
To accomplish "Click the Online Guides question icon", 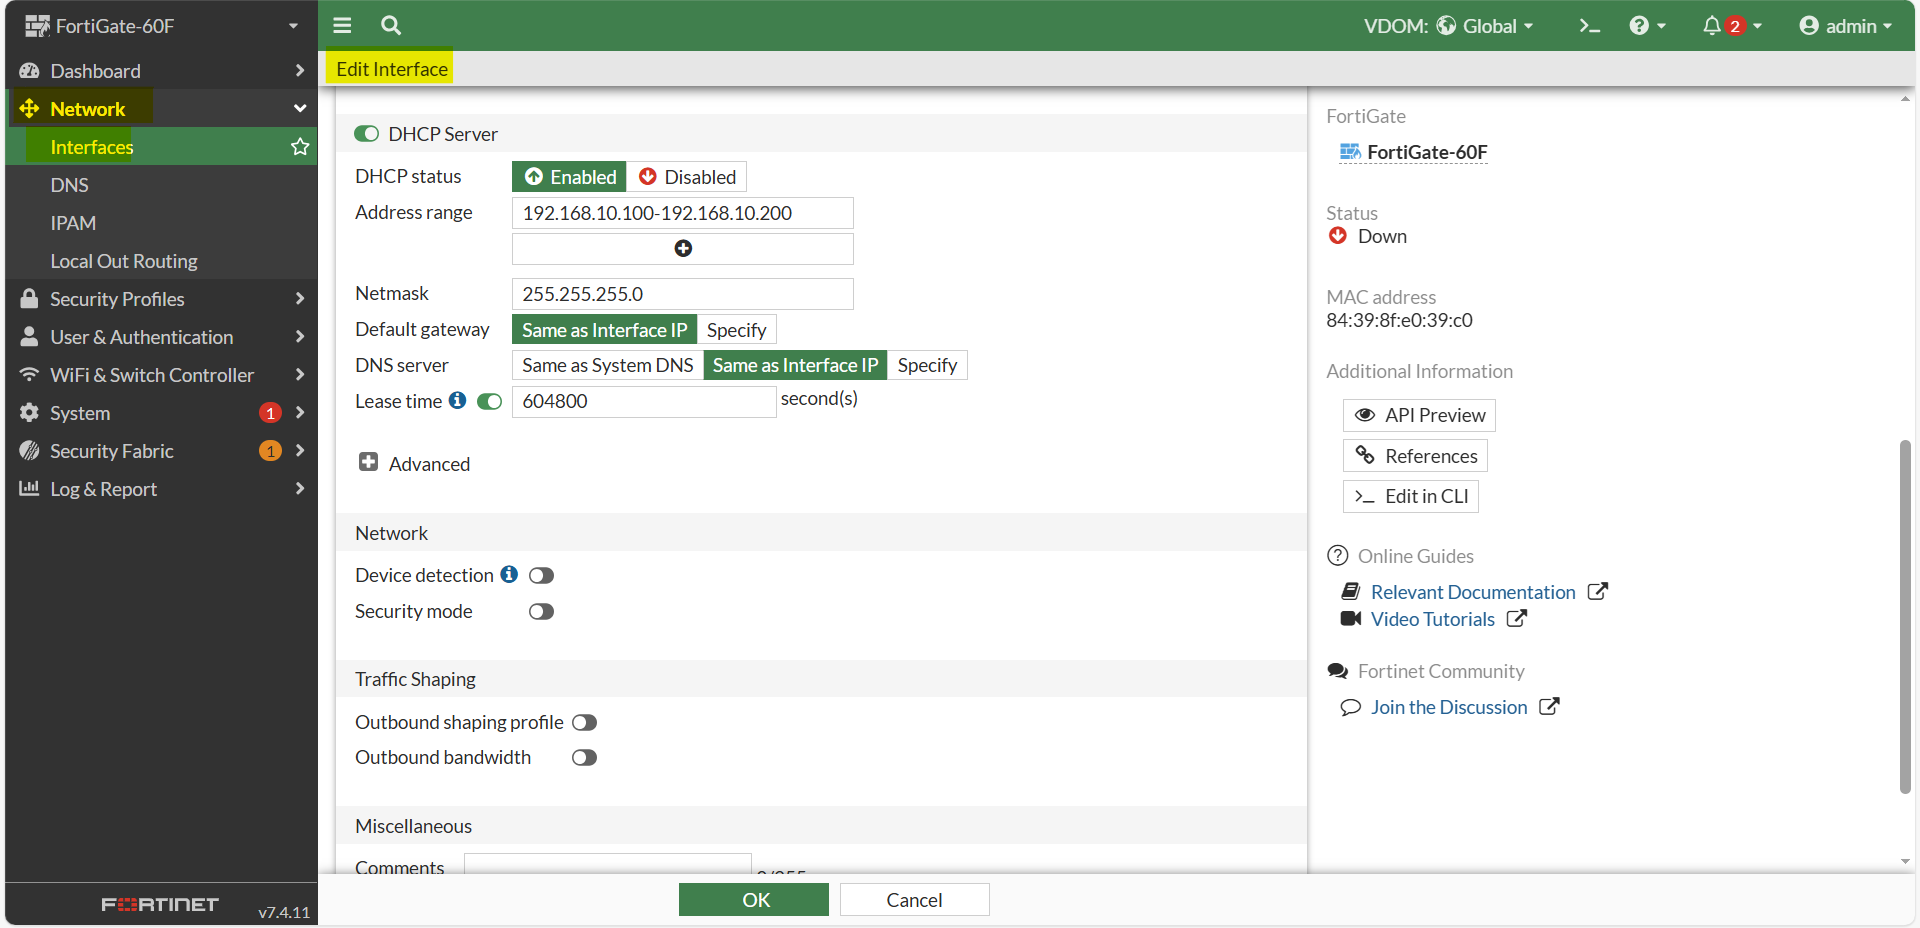I will pos(1338,555).
